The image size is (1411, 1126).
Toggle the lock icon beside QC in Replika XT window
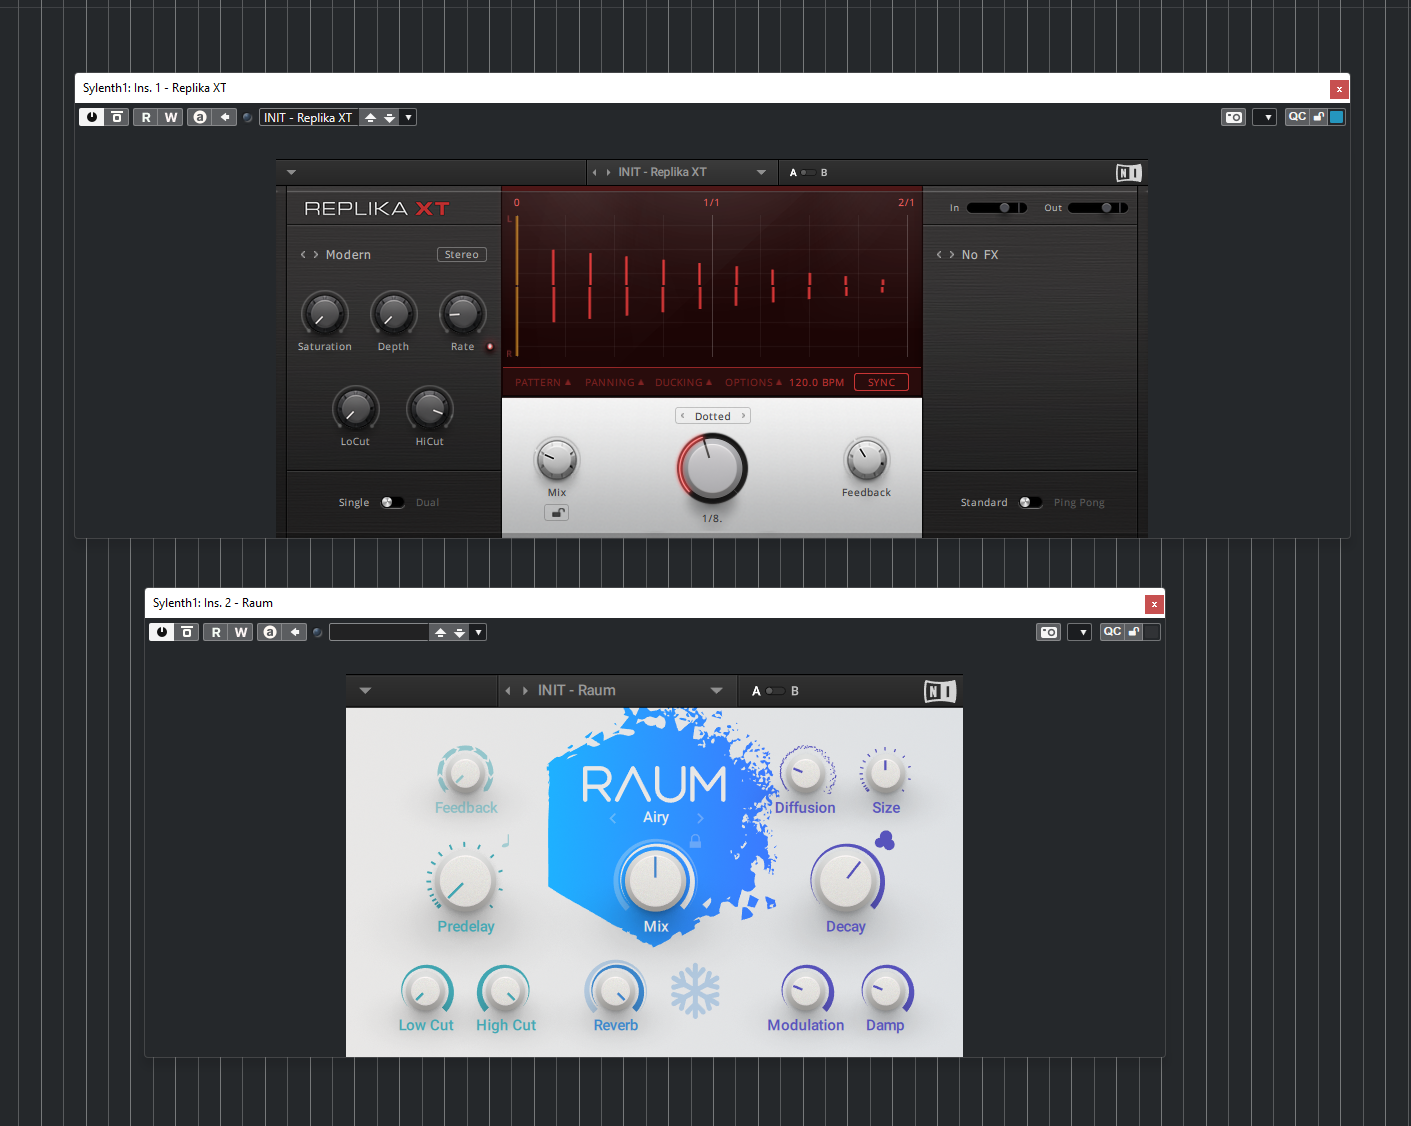(x=1319, y=117)
